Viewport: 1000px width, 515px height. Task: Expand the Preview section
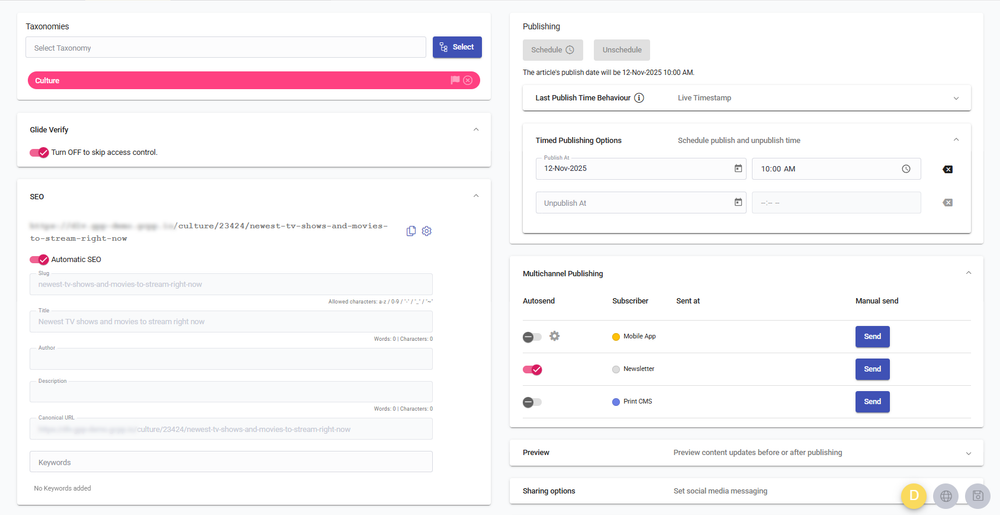(968, 453)
